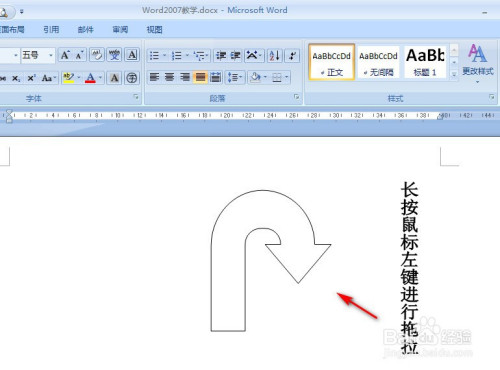This screenshot has width=500, height=370.
Task: Open the 段落 dialog launcher
Action: pos(296,97)
